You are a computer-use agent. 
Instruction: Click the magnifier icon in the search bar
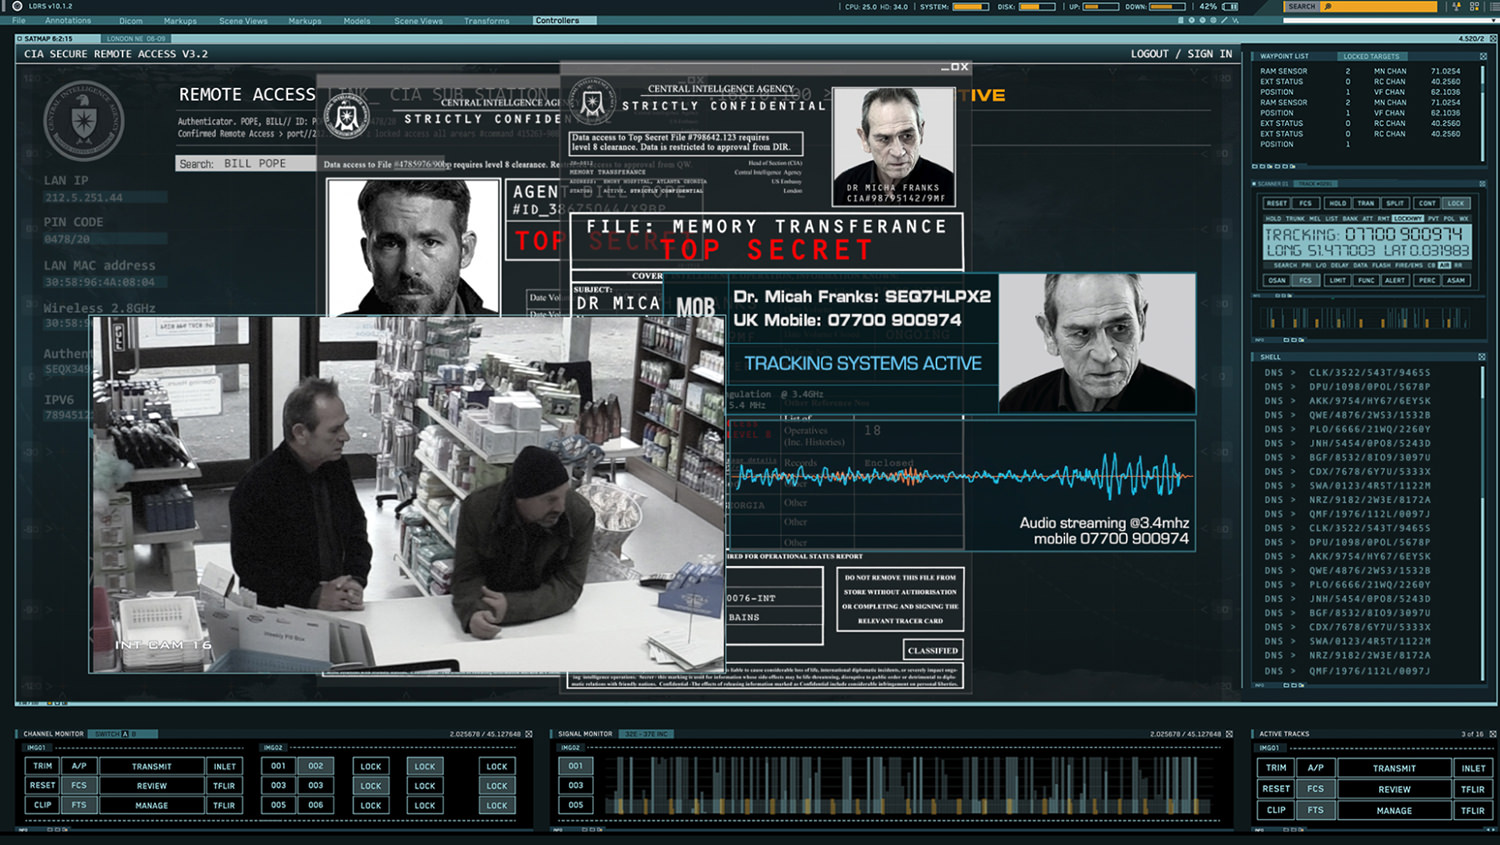click(1328, 6)
